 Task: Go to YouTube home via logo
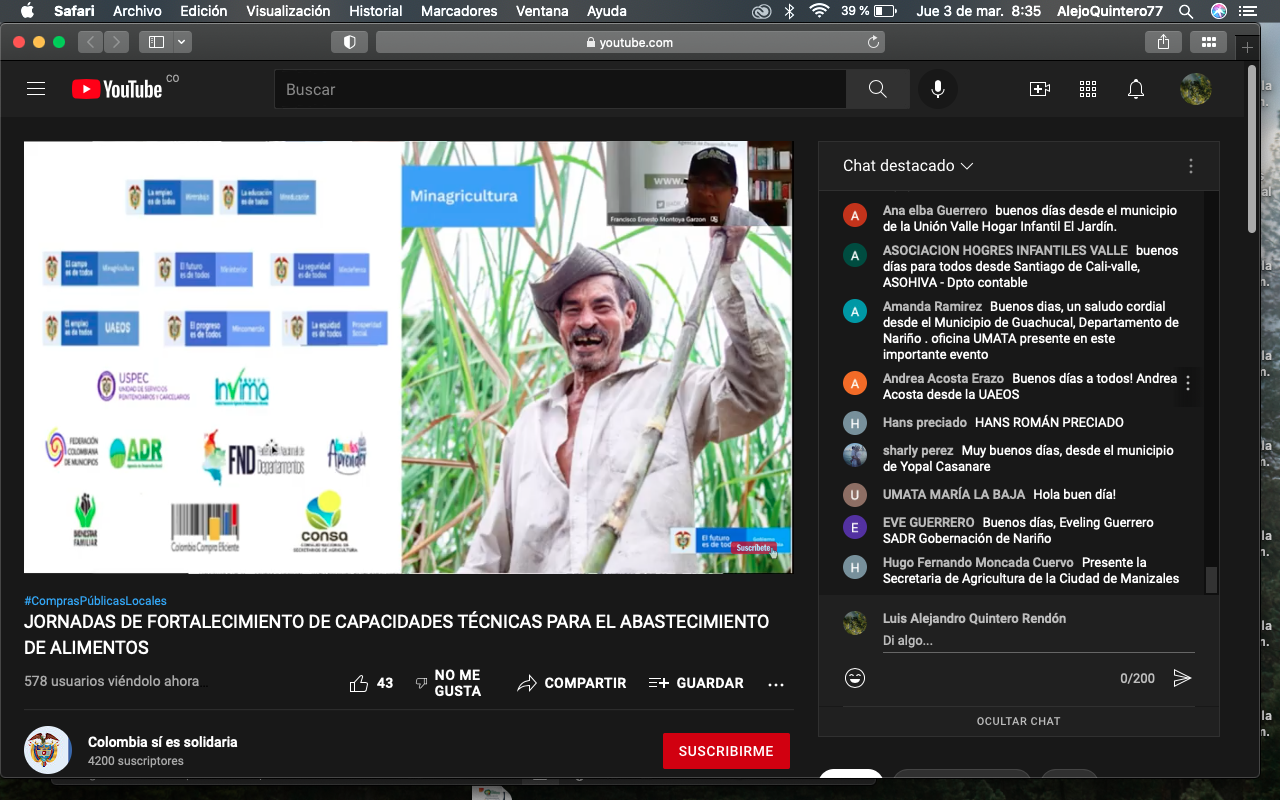[x=117, y=89]
